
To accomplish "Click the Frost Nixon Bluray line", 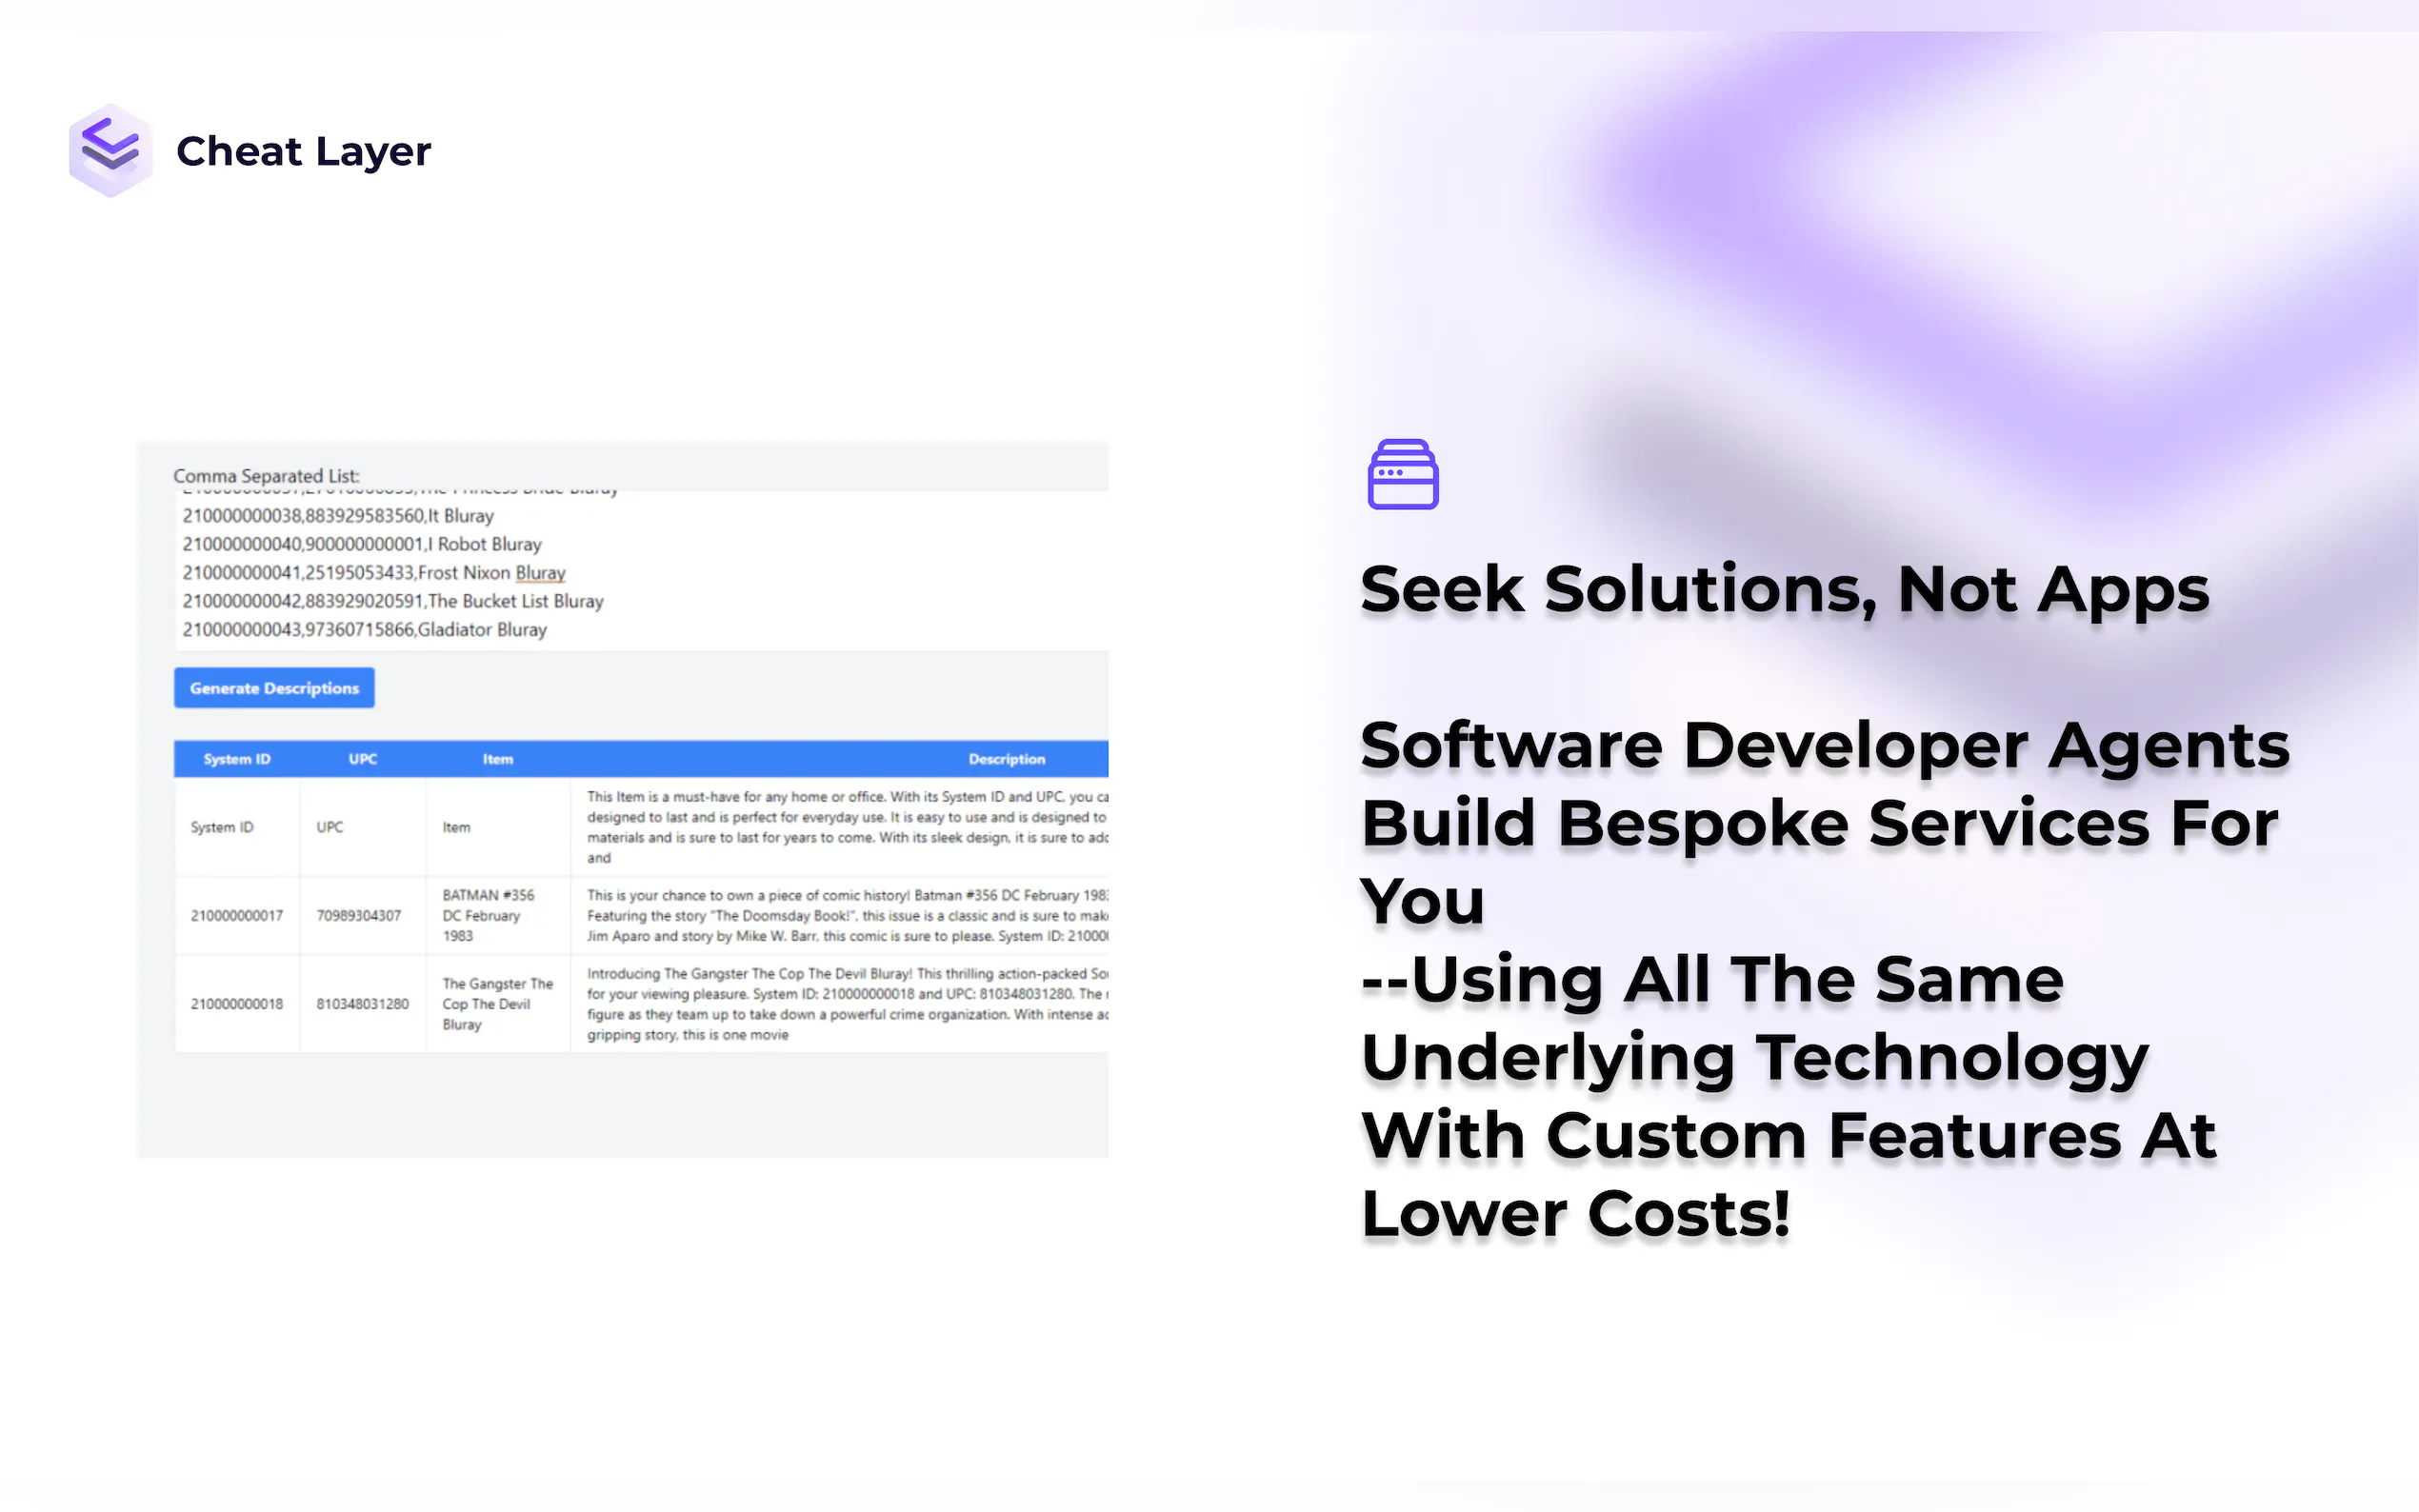I will coord(373,573).
